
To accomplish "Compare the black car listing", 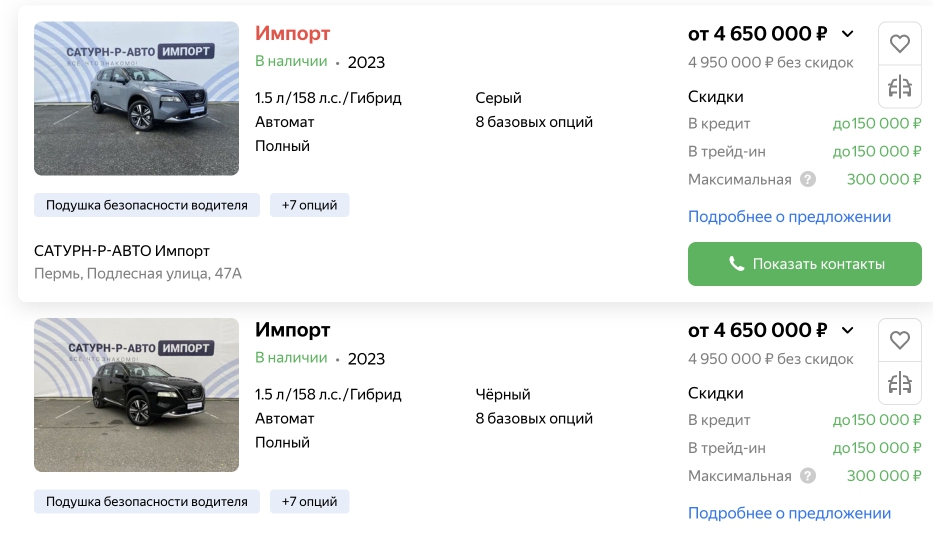I will click(x=900, y=383).
